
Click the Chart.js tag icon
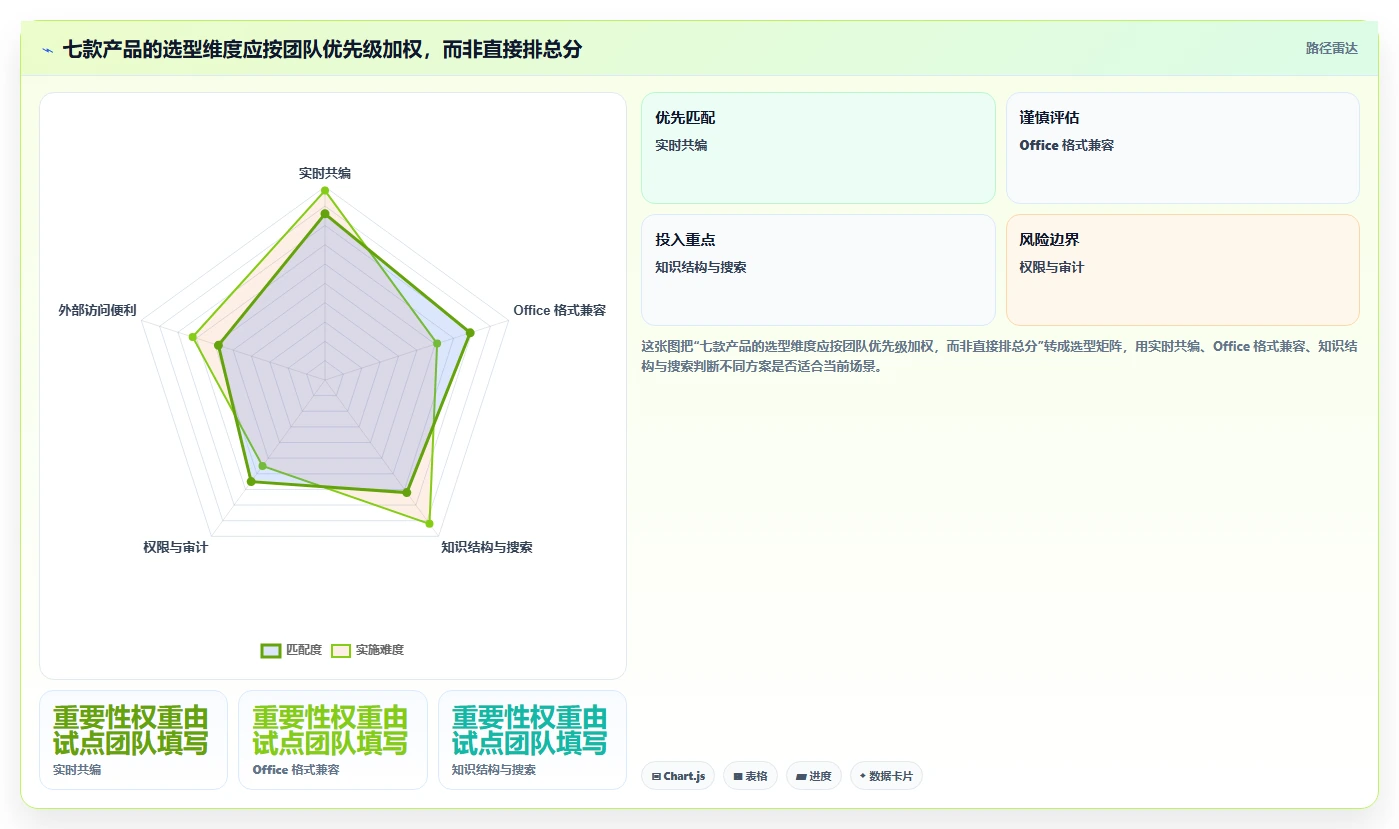pyautogui.click(x=656, y=776)
